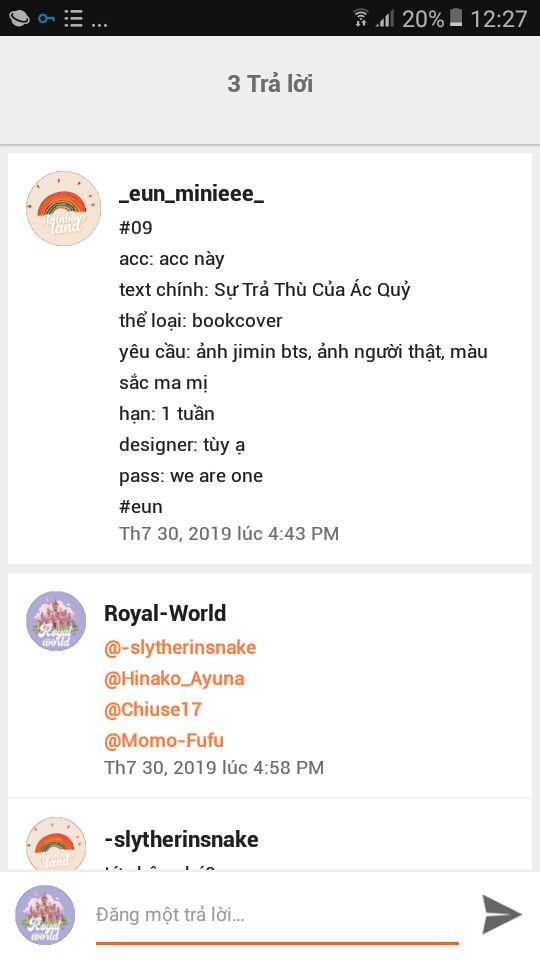Screen dimensions: 540x960
Task: Open -slytherinsnake rainbow avatar
Action: [x=56, y=844]
